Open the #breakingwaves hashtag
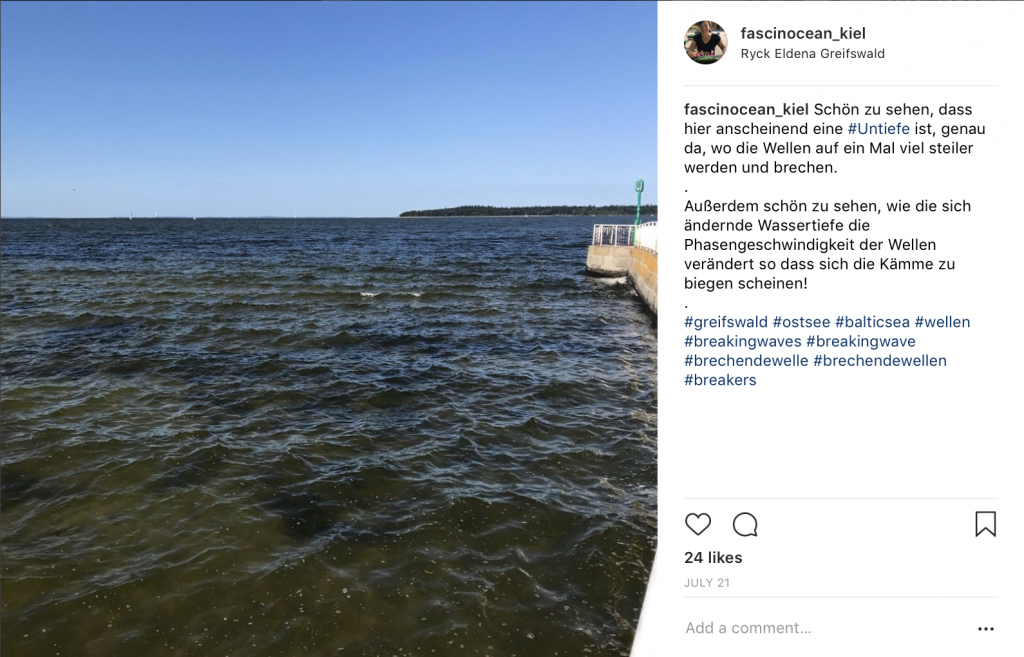This screenshot has width=1024, height=657. [x=743, y=342]
